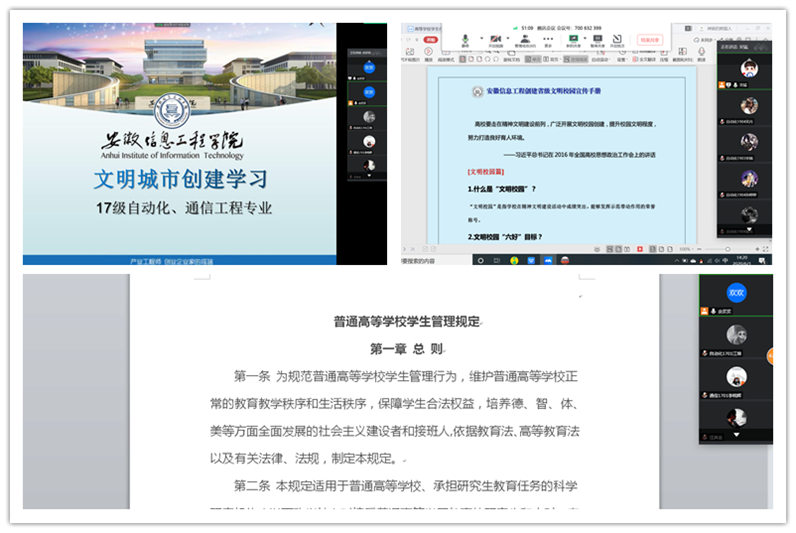This screenshot has height=533, width=796.
Task: Click the slide title 文明城市创建学习
Action: coord(180,179)
